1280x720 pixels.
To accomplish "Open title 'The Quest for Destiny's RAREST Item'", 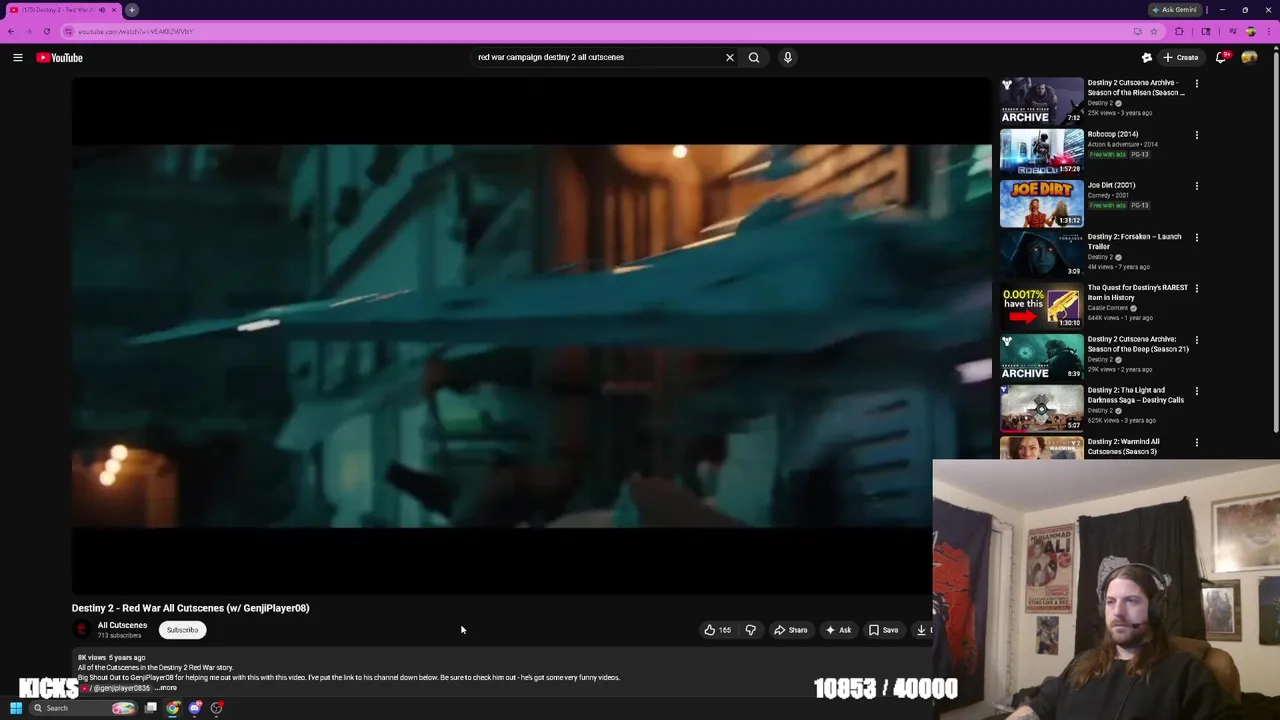I will tap(1138, 292).
